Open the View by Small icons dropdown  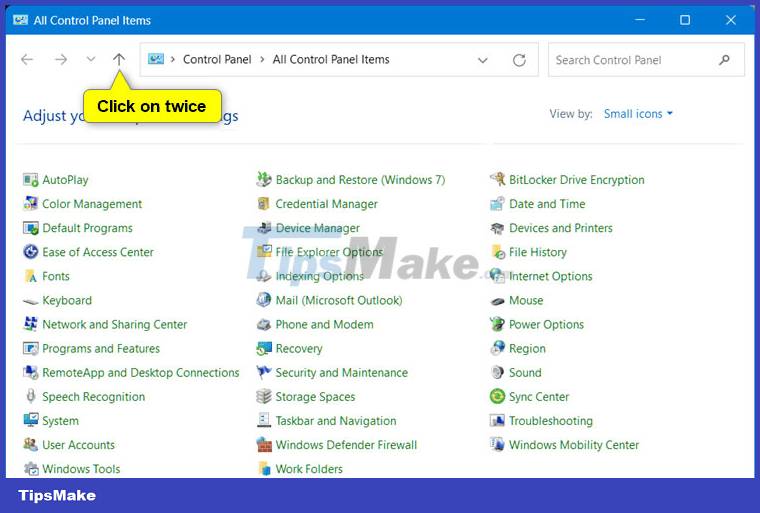[x=638, y=113]
